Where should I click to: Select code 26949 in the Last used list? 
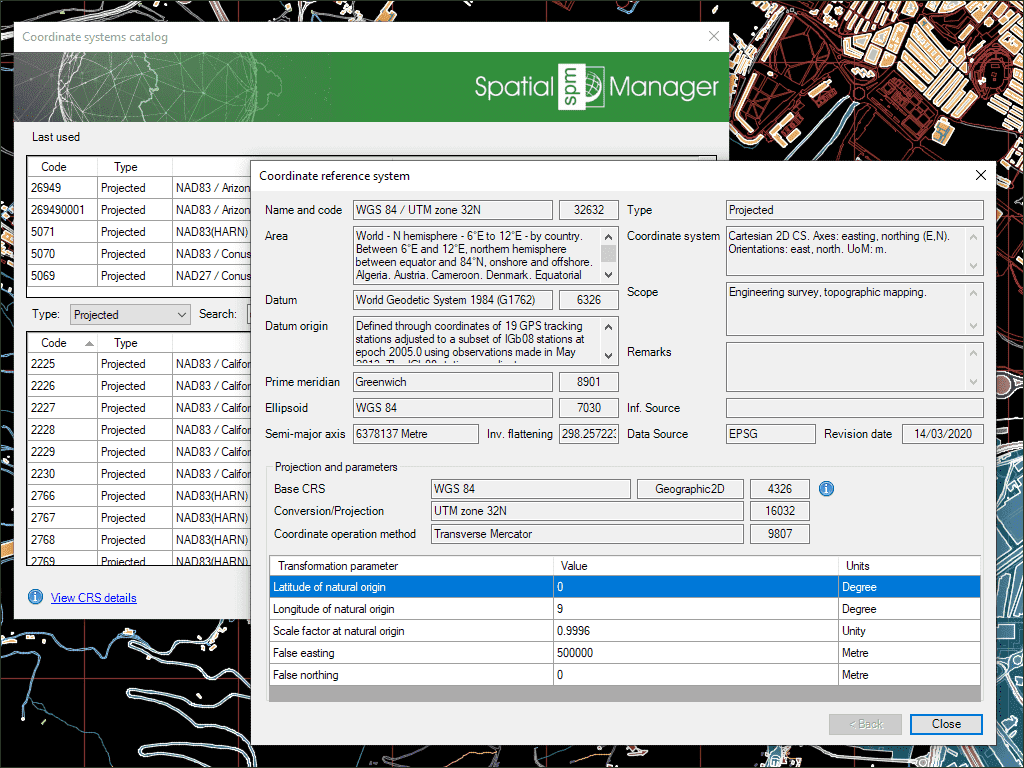coord(62,188)
